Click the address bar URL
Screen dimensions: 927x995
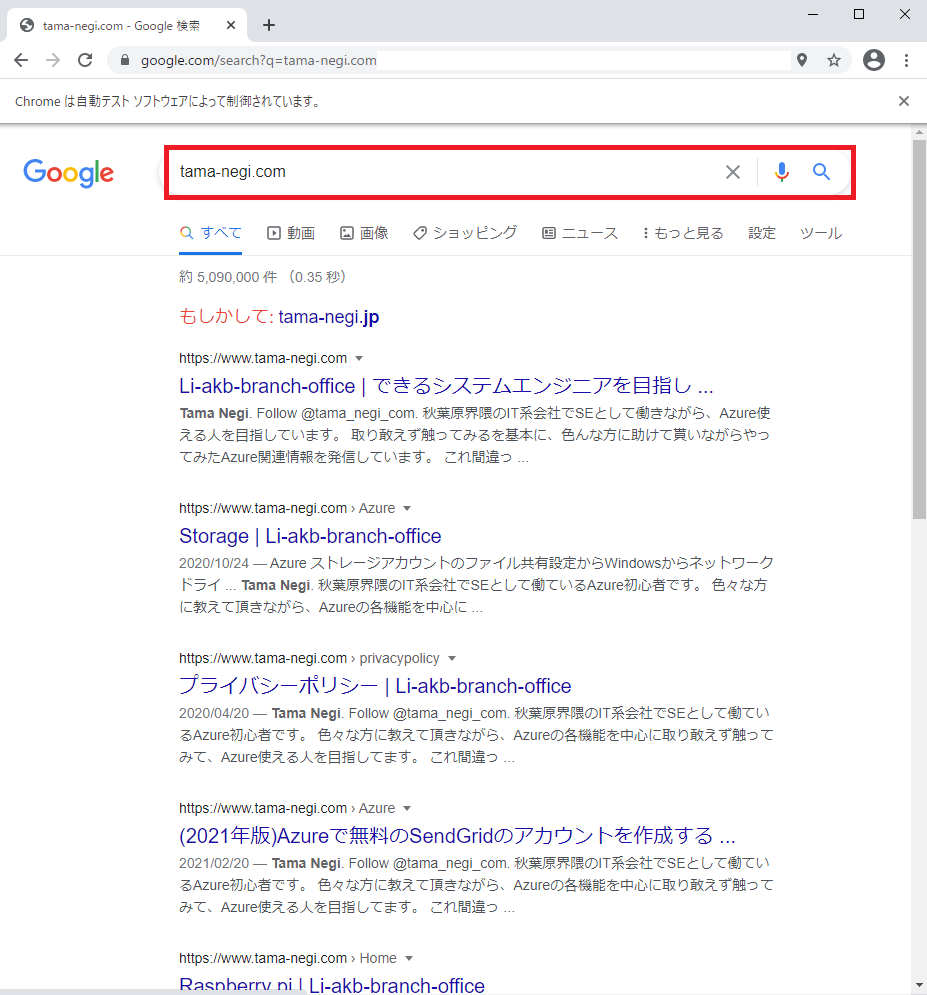pyautogui.click(x=258, y=60)
